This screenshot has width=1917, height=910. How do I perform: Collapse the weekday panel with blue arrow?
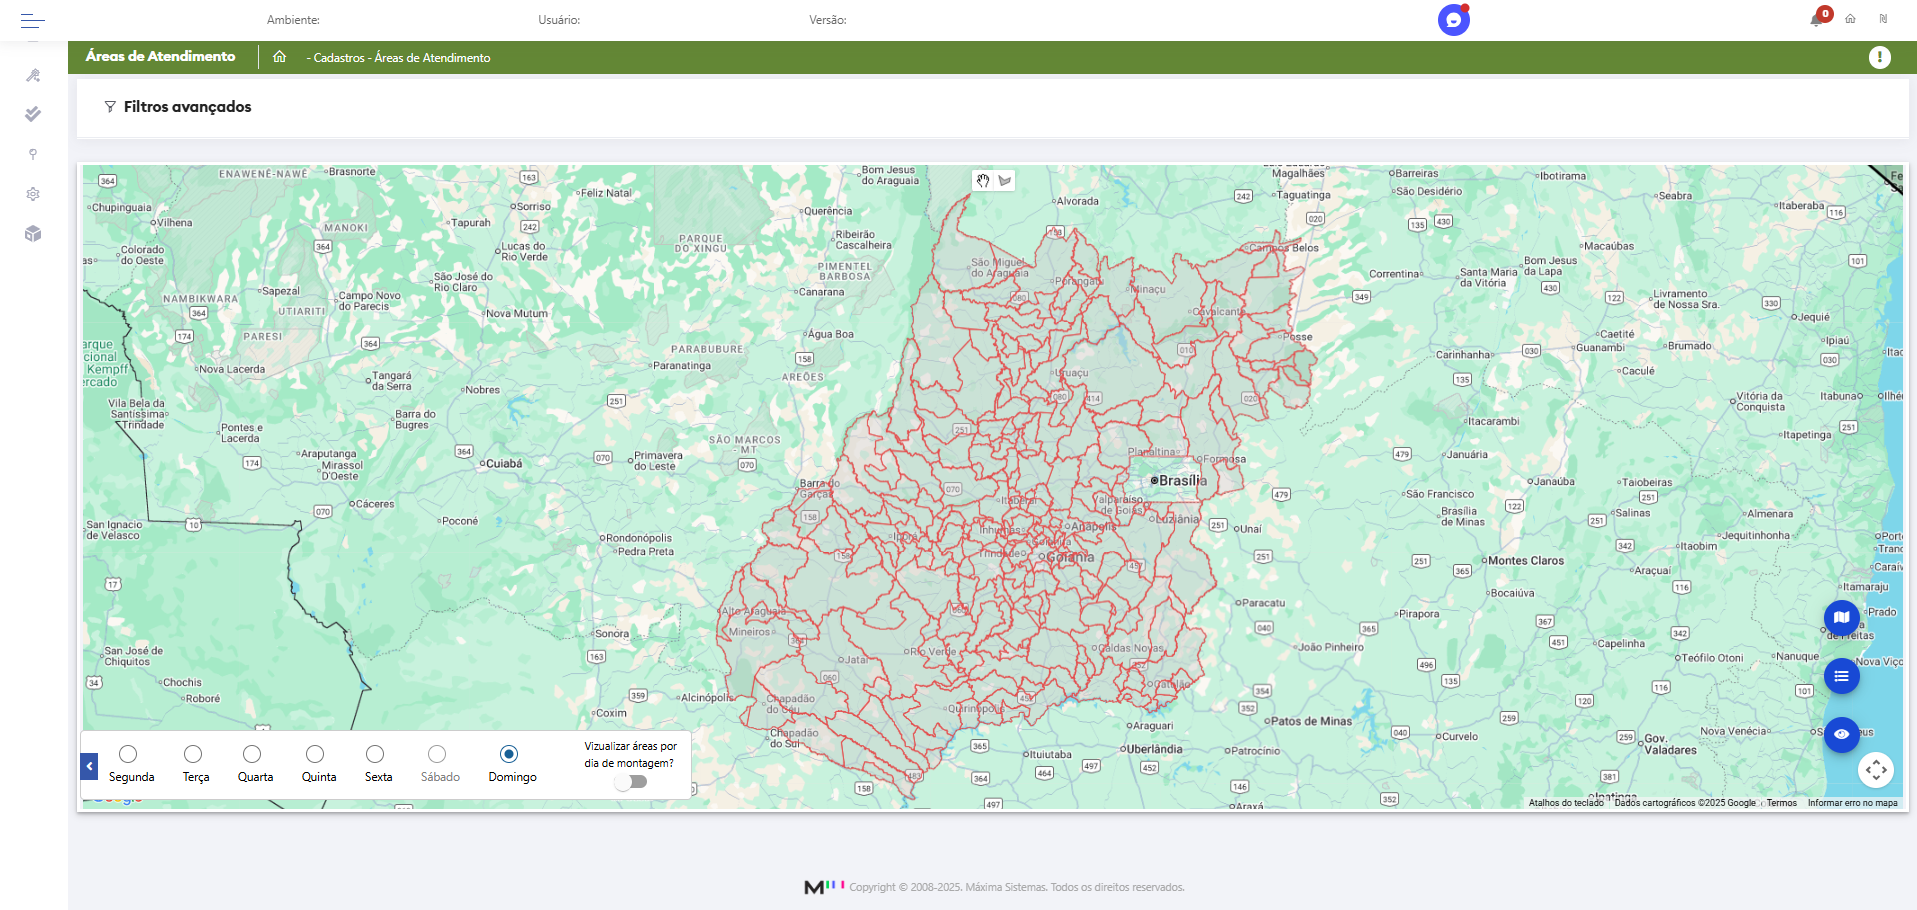[89, 767]
